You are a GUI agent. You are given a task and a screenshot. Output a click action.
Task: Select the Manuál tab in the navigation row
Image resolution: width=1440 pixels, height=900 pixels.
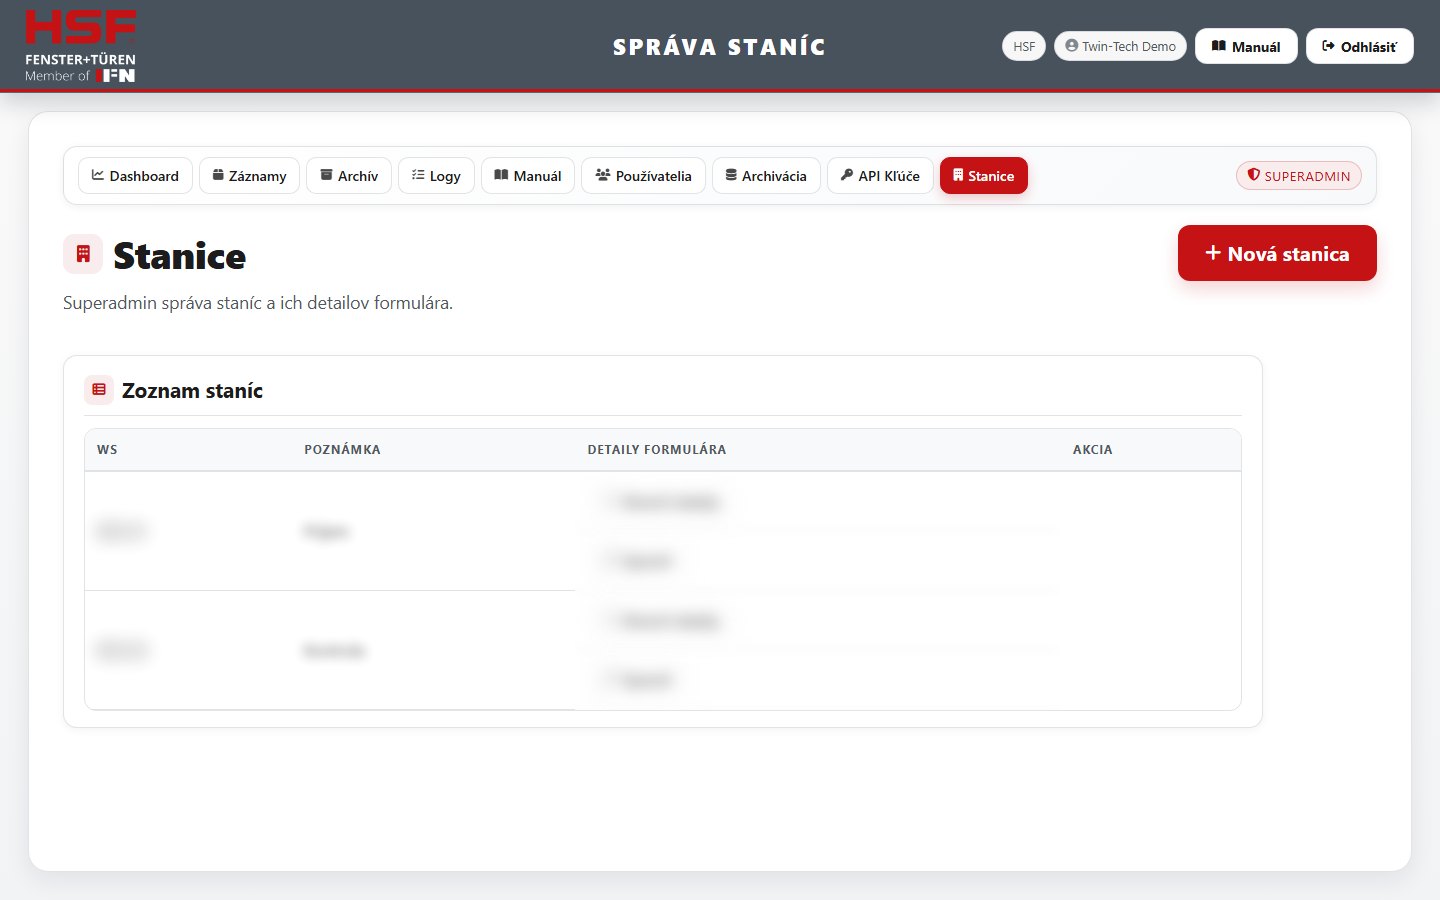pyautogui.click(x=528, y=176)
